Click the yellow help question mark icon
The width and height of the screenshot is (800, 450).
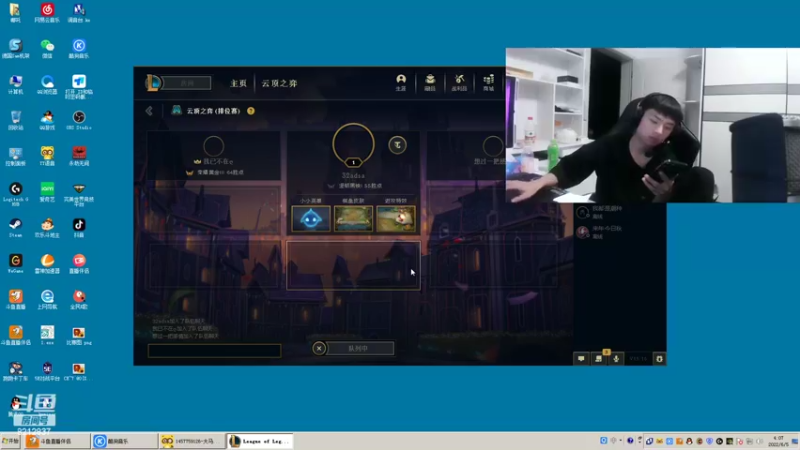(251, 111)
